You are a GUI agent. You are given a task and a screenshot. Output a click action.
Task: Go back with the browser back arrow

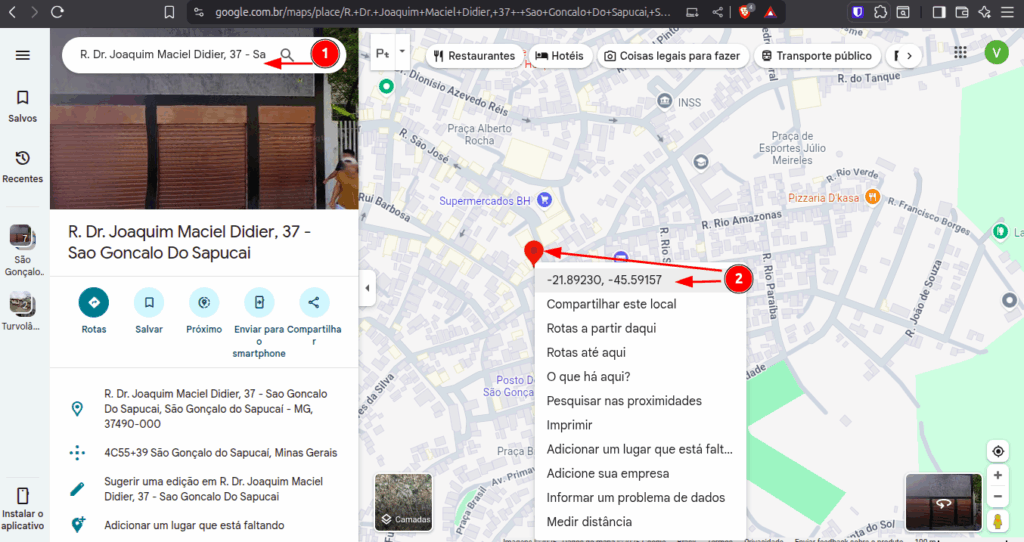[12, 12]
